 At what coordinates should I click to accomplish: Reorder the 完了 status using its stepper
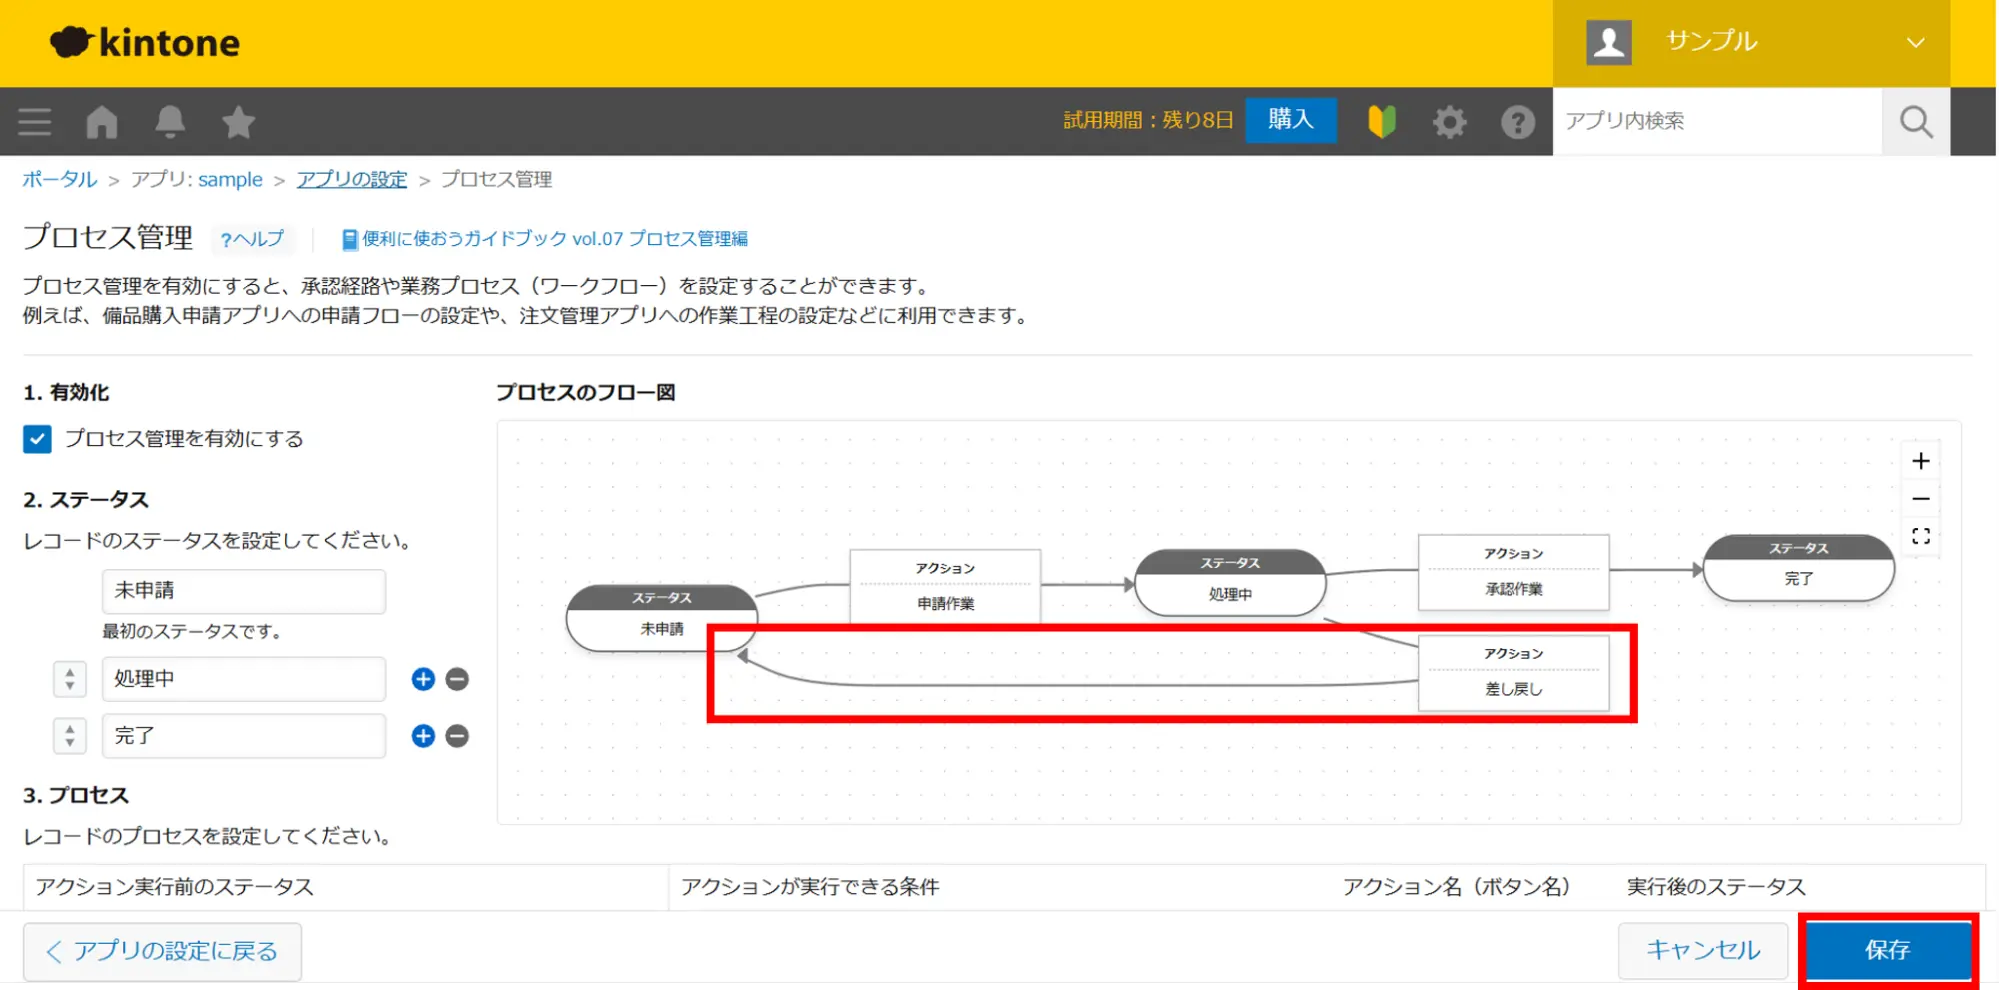pos(70,736)
